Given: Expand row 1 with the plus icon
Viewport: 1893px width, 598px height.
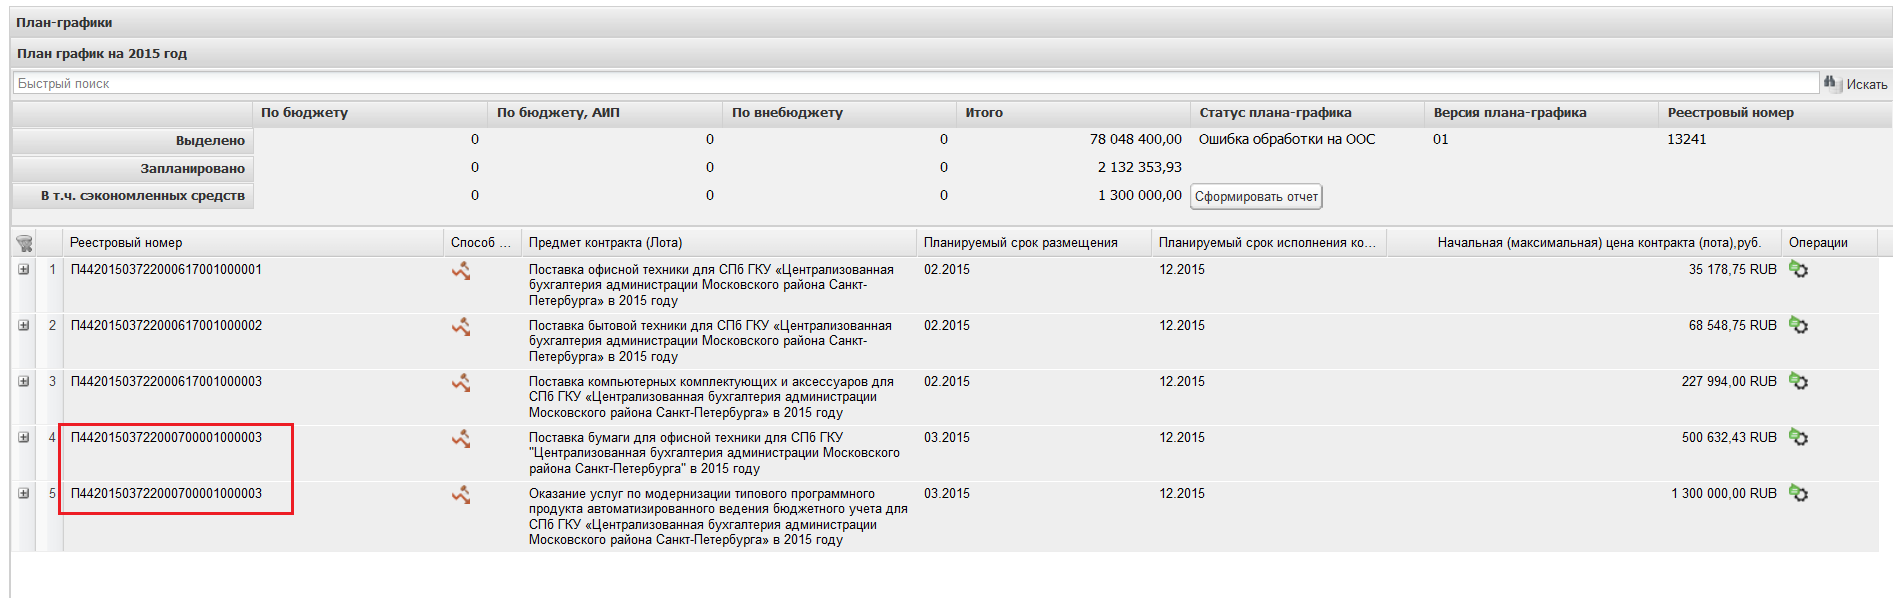Looking at the screenshot, I should tap(24, 269).
